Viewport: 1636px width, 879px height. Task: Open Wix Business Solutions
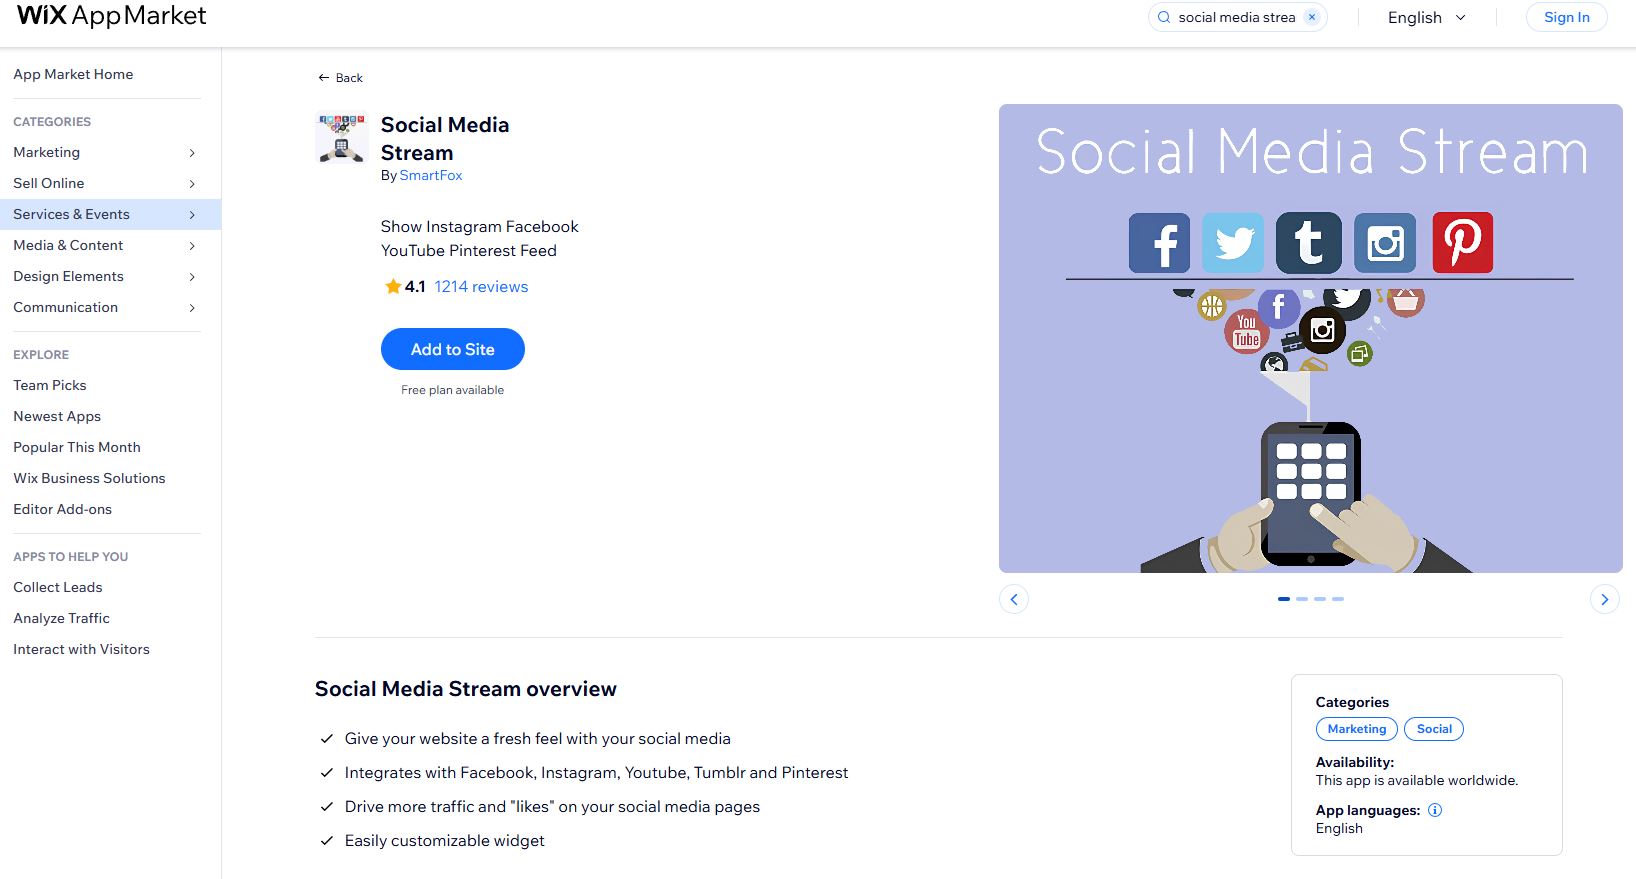click(89, 478)
